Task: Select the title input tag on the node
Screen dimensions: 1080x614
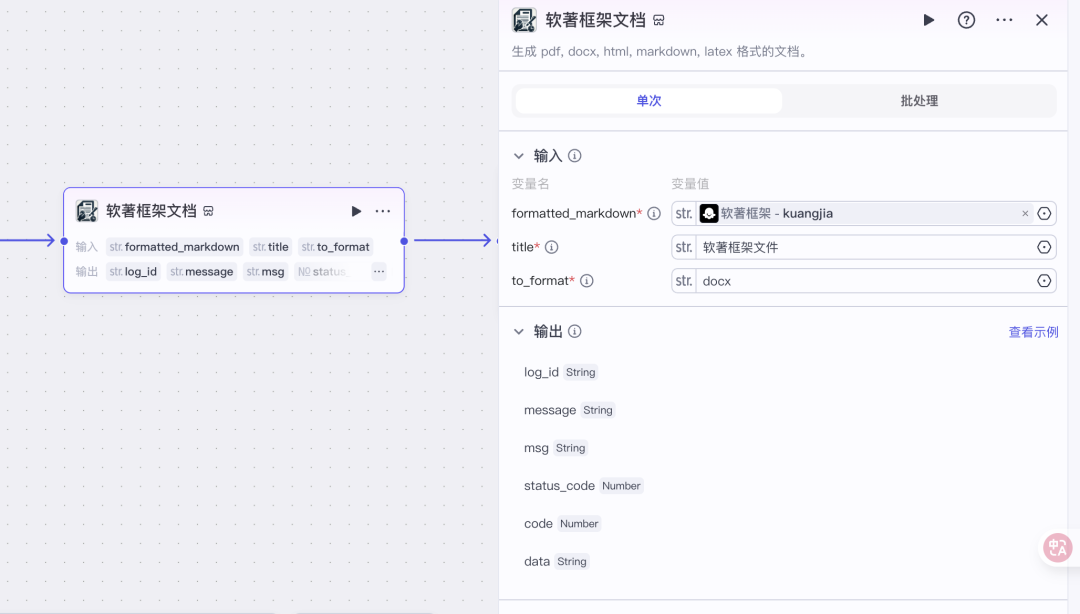Action: point(271,247)
